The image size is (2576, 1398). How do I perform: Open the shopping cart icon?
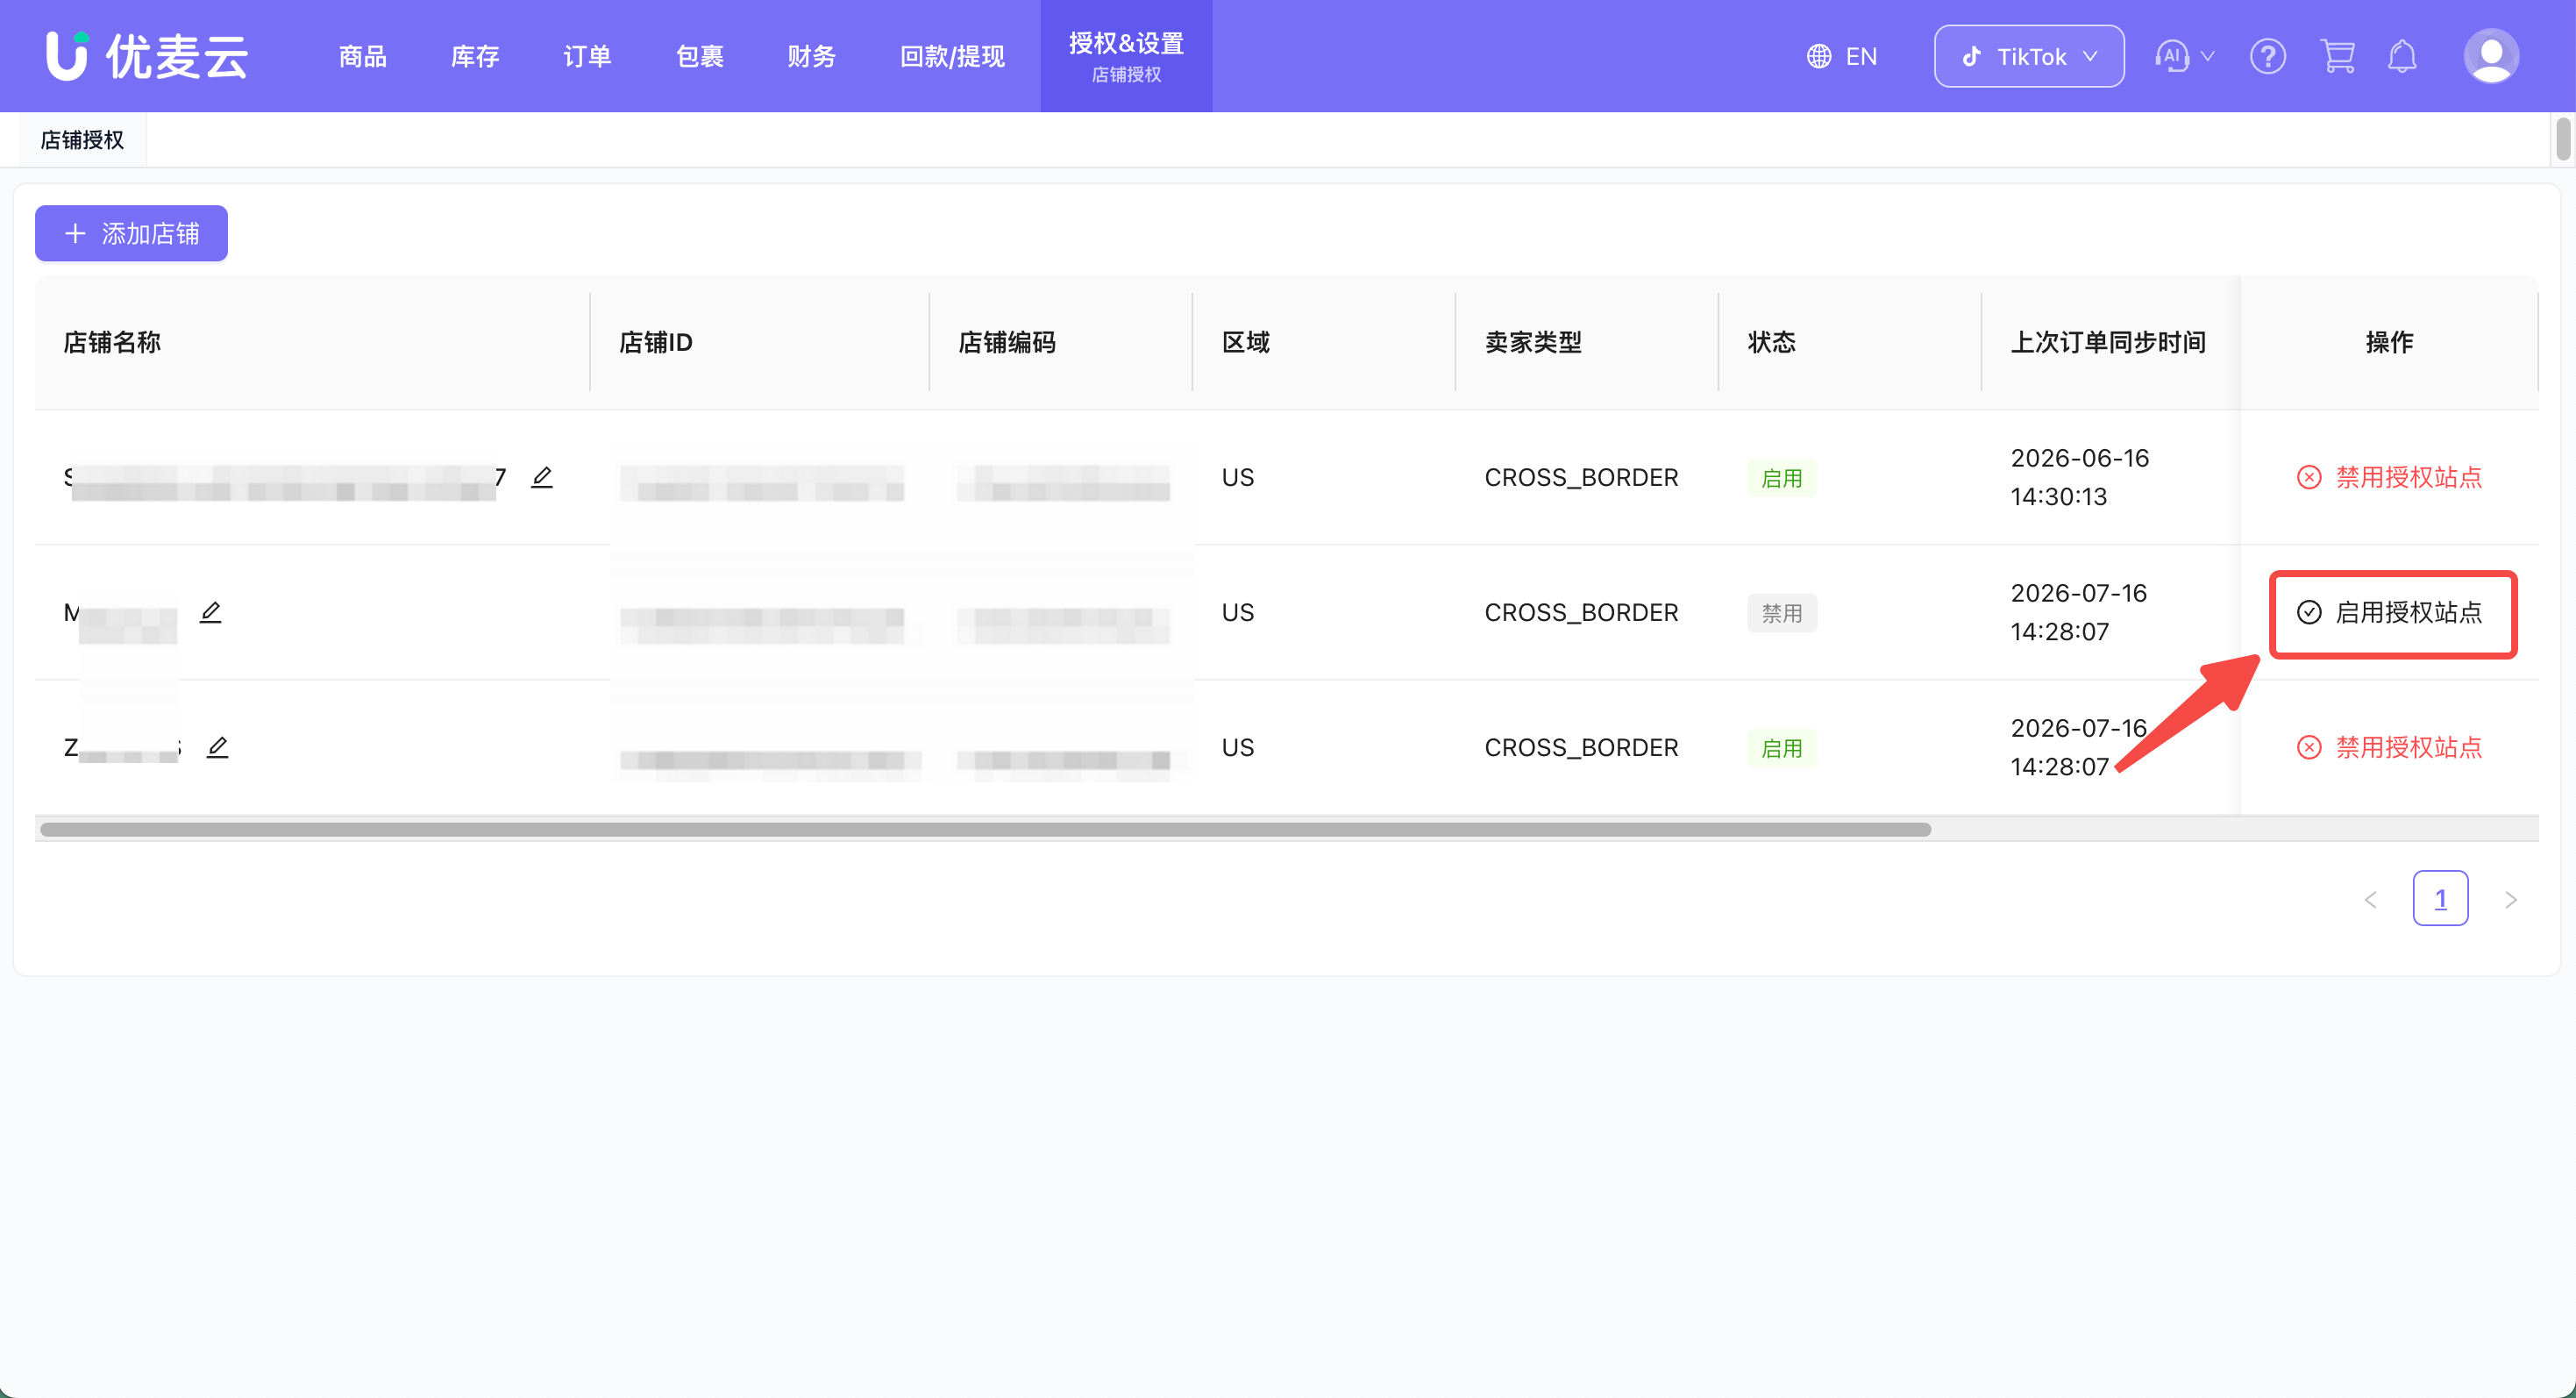click(2337, 56)
